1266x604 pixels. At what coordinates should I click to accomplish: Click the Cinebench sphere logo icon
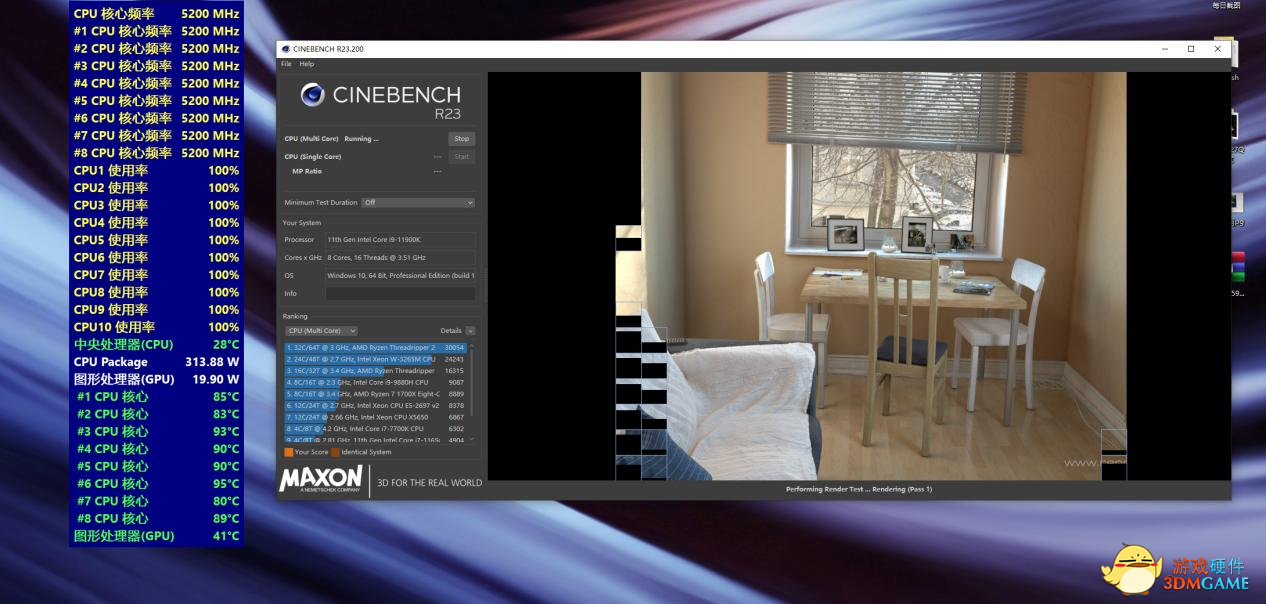click(312, 95)
